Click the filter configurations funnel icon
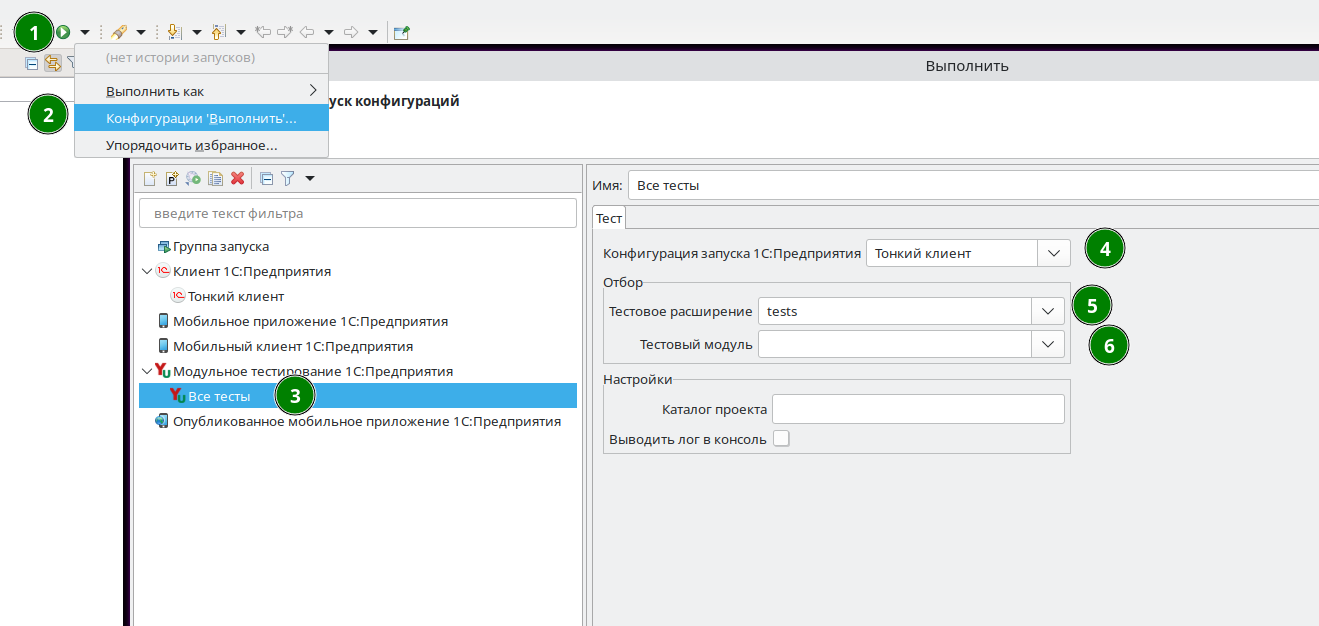 [287, 179]
